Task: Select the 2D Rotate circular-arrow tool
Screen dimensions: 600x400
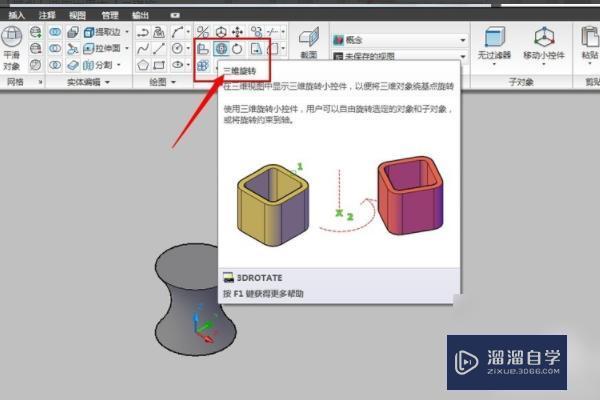Action: 238,49
